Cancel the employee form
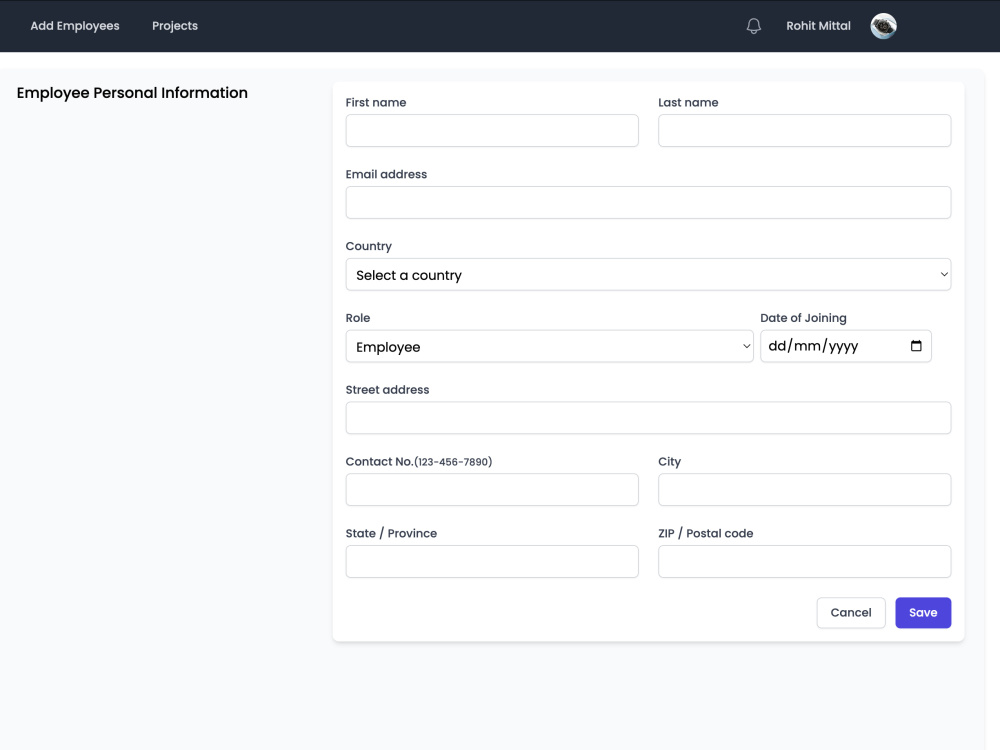The width and height of the screenshot is (1000, 750). pyautogui.click(x=851, y=613)
